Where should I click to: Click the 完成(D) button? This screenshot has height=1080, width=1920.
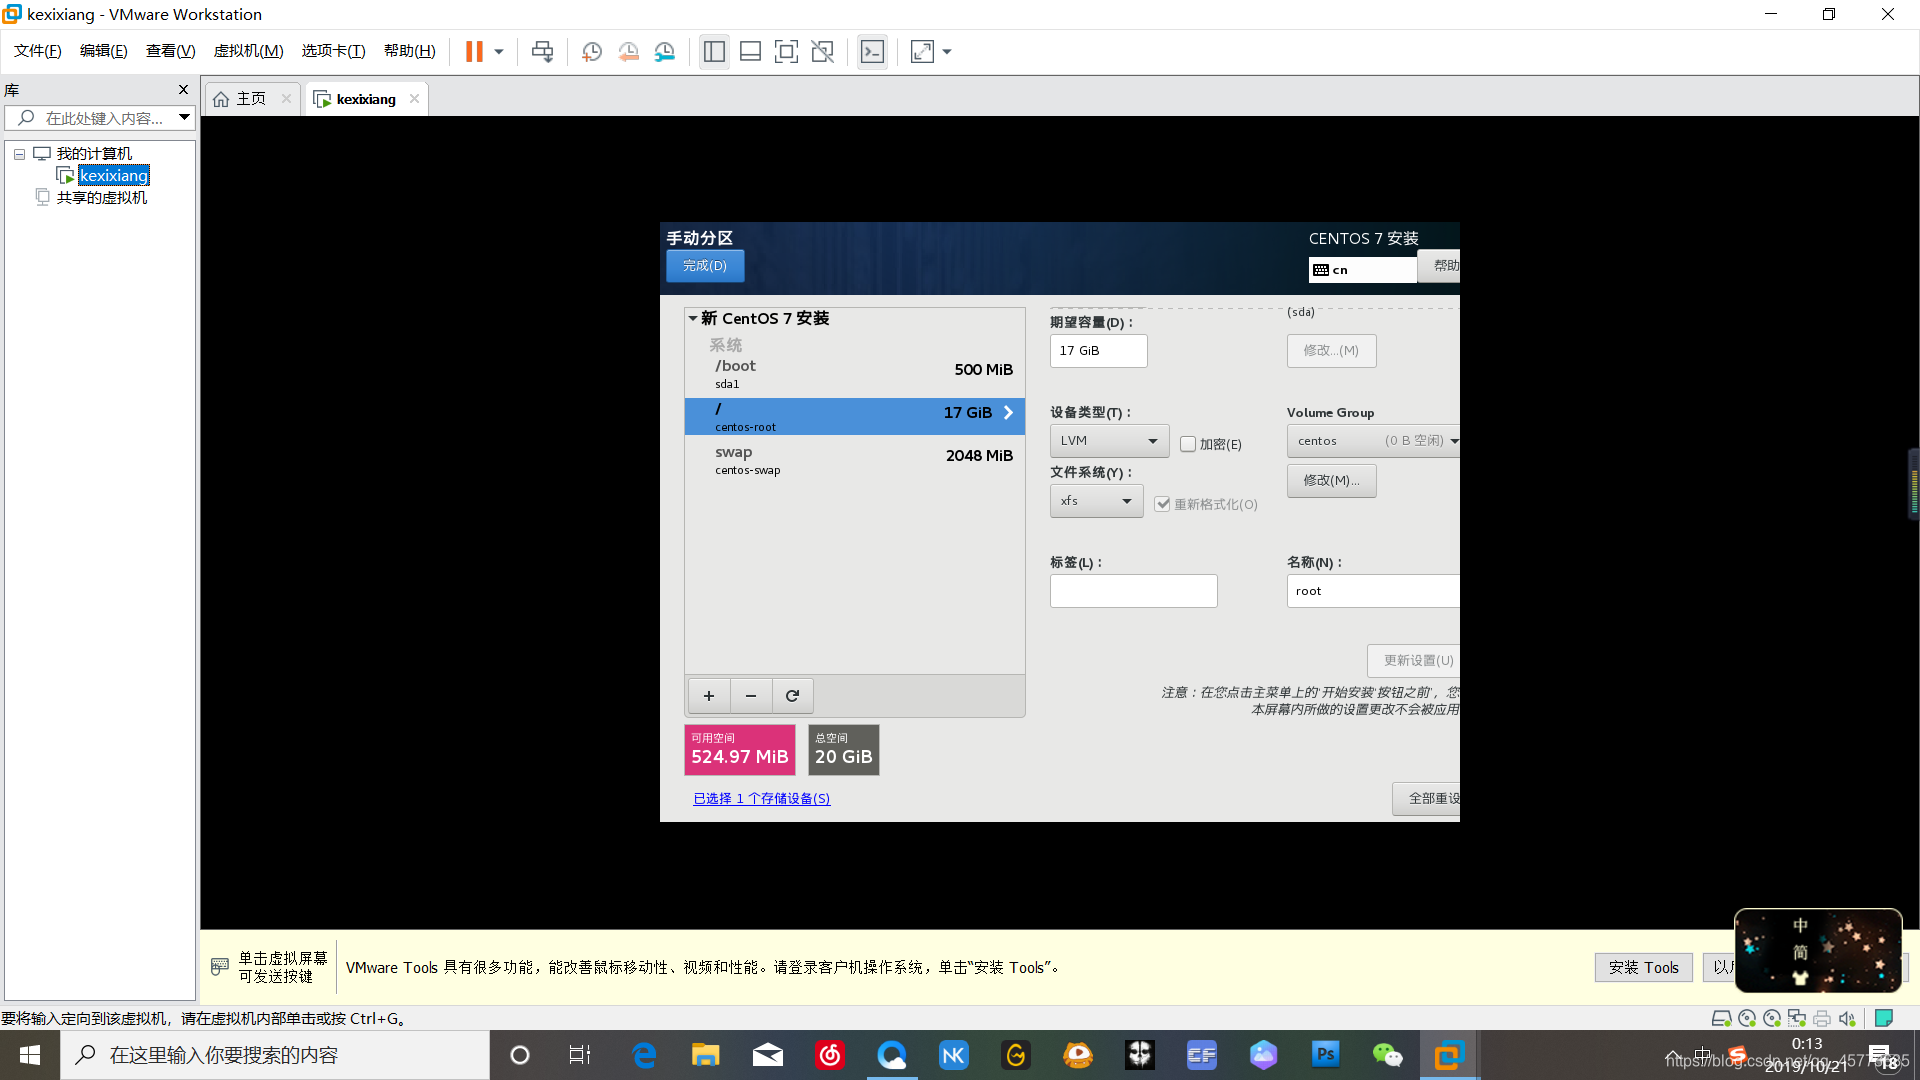(705, 266)
